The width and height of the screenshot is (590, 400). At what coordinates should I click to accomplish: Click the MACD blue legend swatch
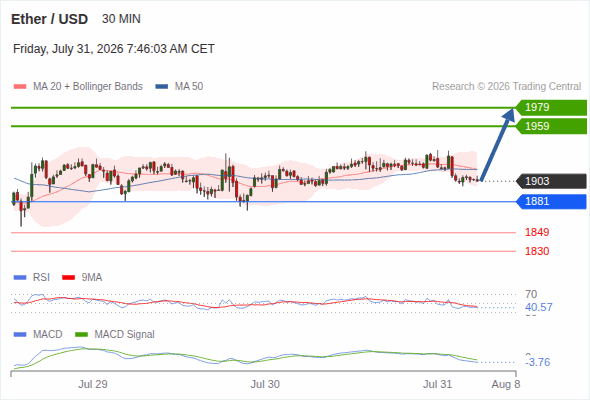20,335
